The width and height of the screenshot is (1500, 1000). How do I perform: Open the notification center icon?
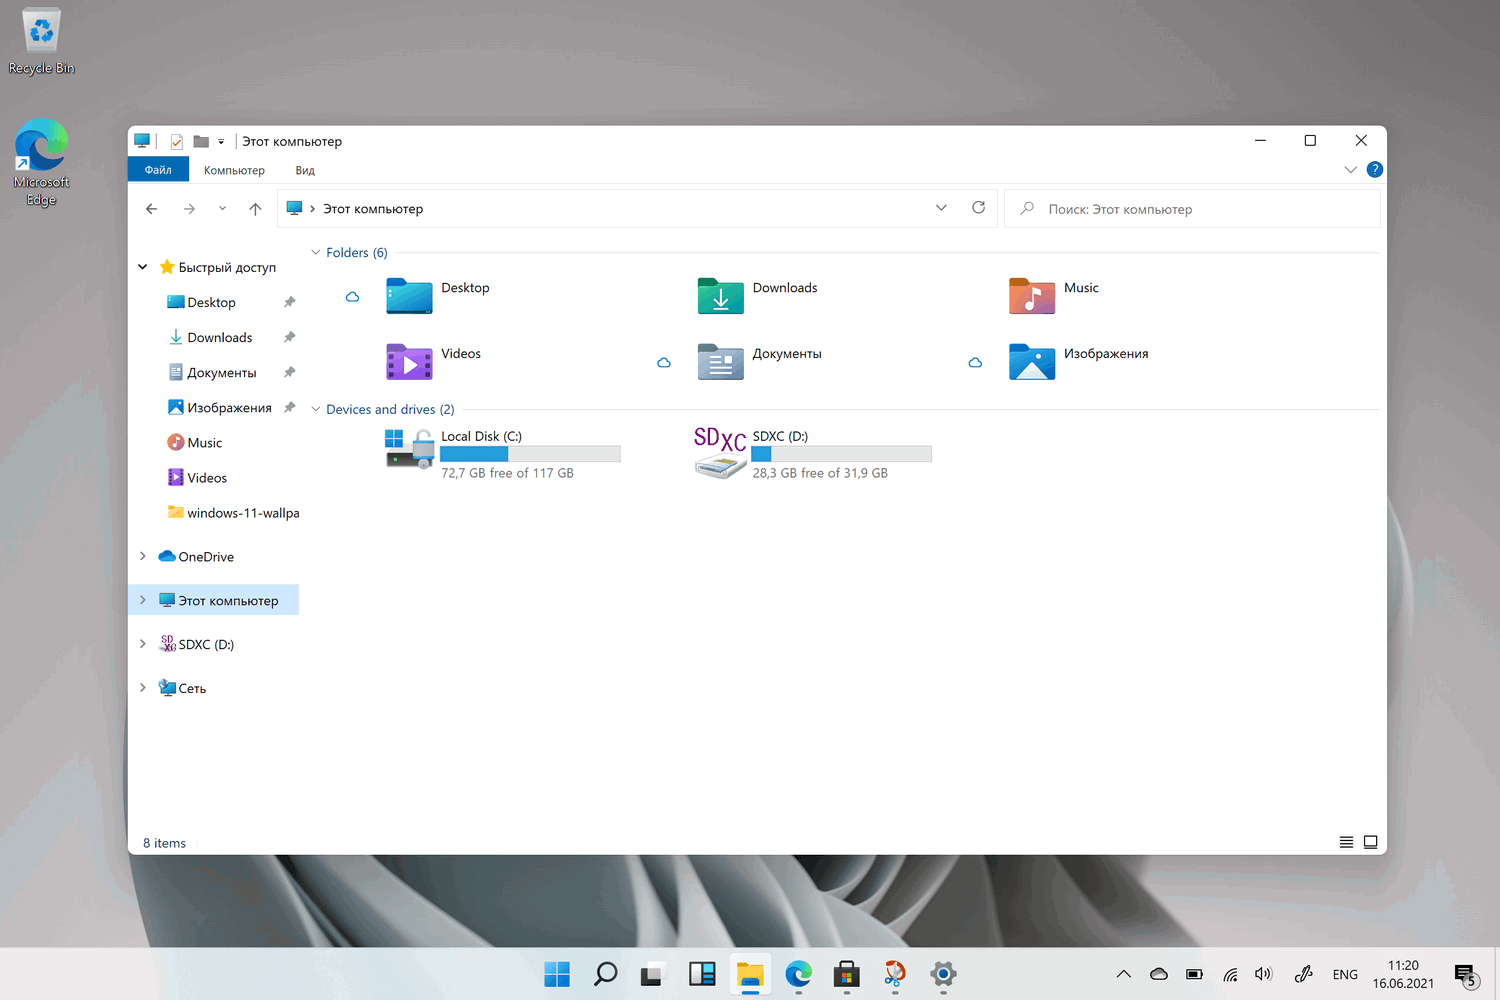(x=1466, y=974)
